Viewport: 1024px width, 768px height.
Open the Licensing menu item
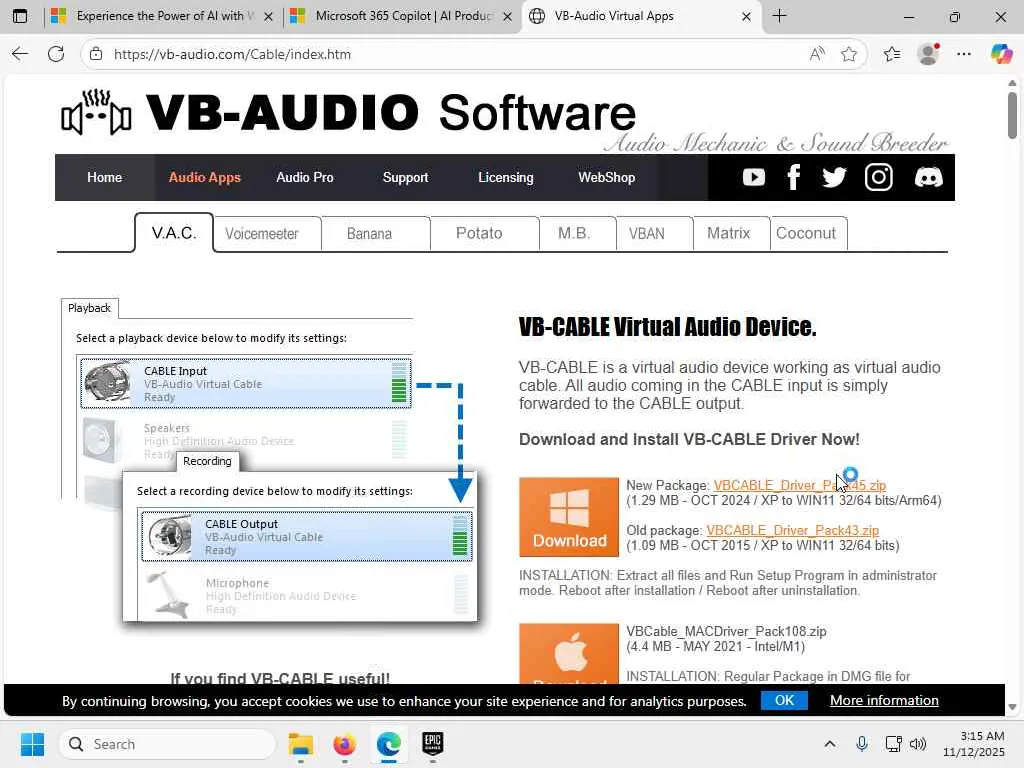point(505,177)
